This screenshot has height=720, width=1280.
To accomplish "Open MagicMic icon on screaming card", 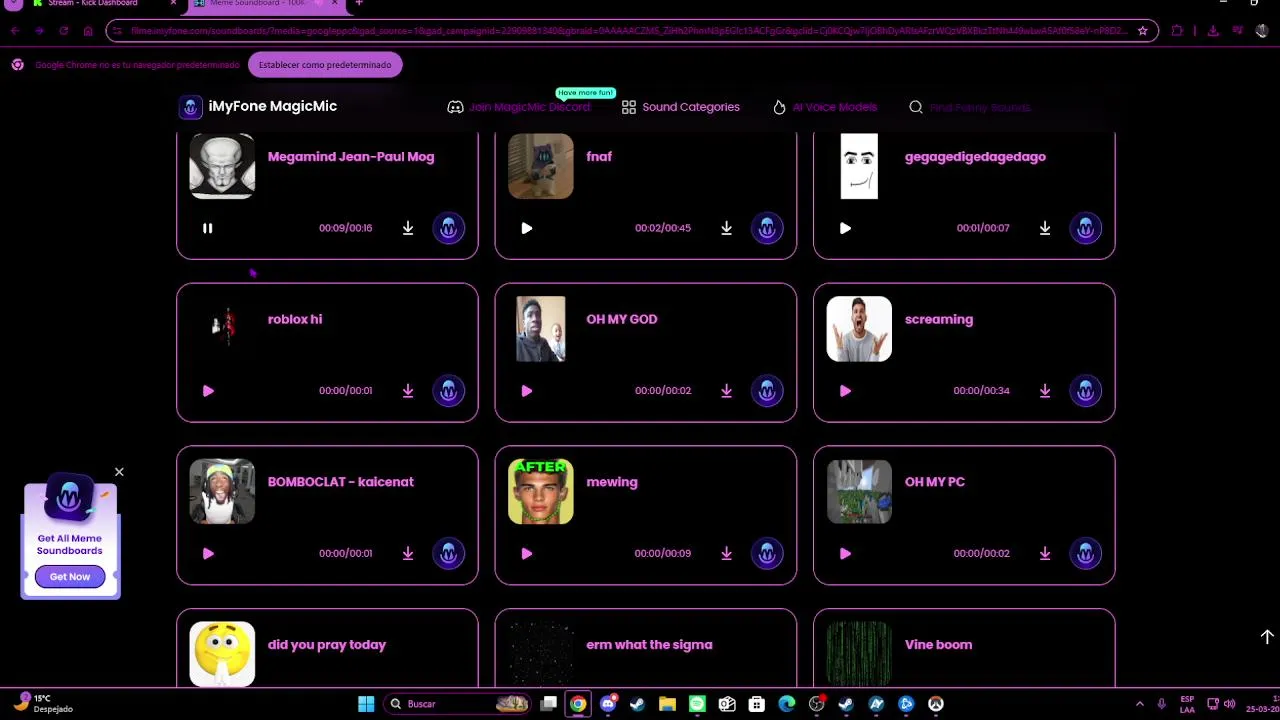I will coord(1085,391).
